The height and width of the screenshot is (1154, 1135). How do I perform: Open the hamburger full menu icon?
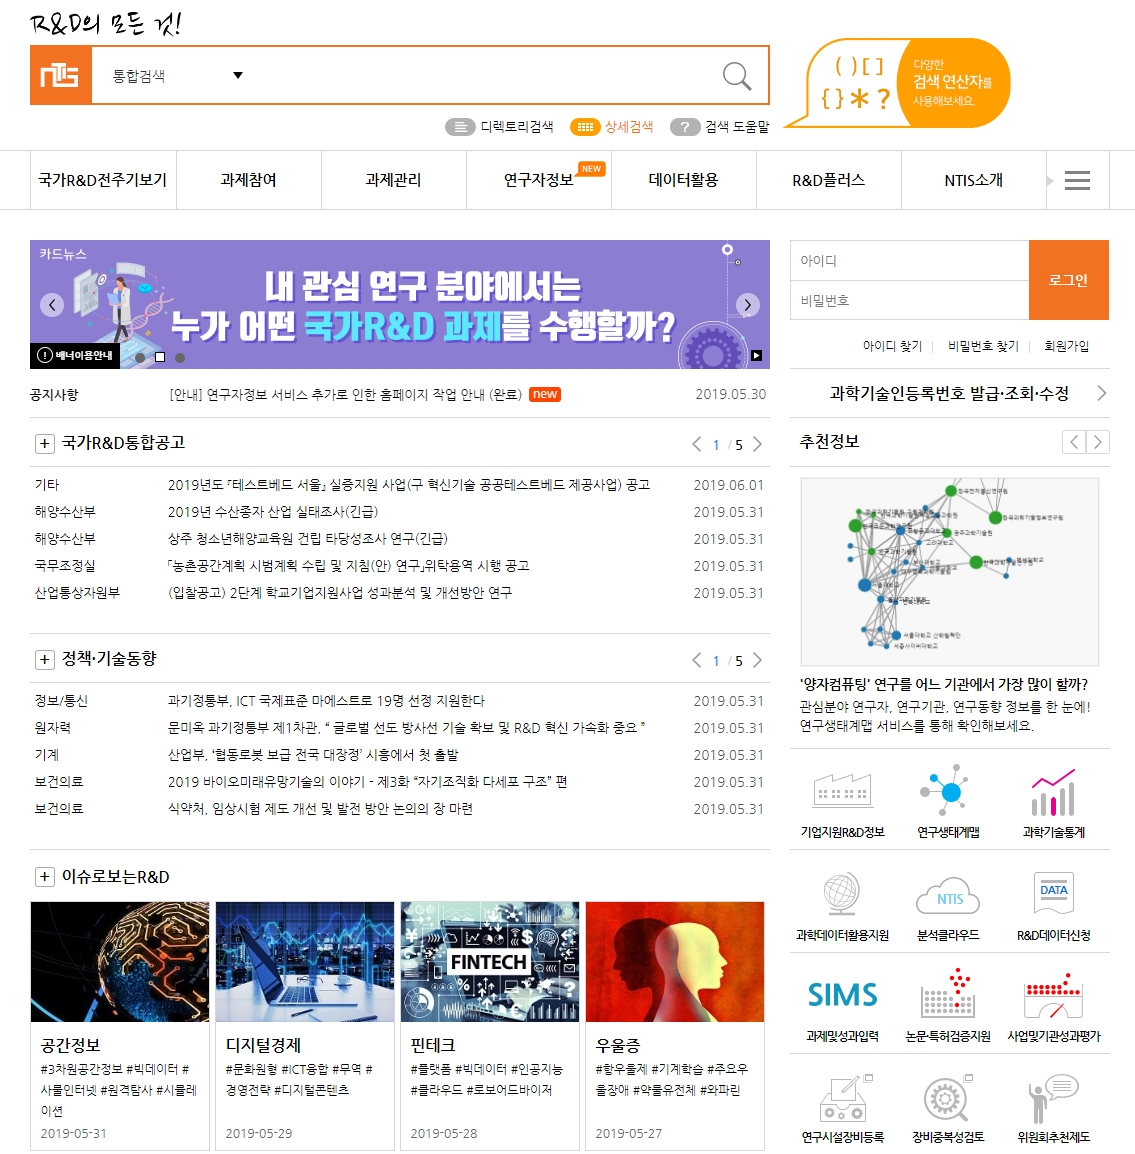click(x=1077, y=181)
